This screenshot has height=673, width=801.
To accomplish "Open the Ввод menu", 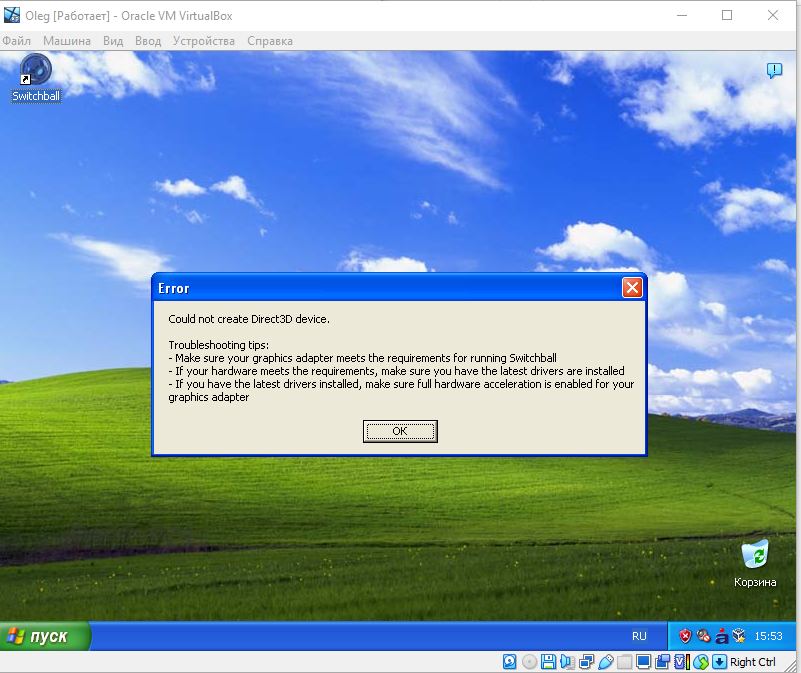I will (x=148, y=41).
